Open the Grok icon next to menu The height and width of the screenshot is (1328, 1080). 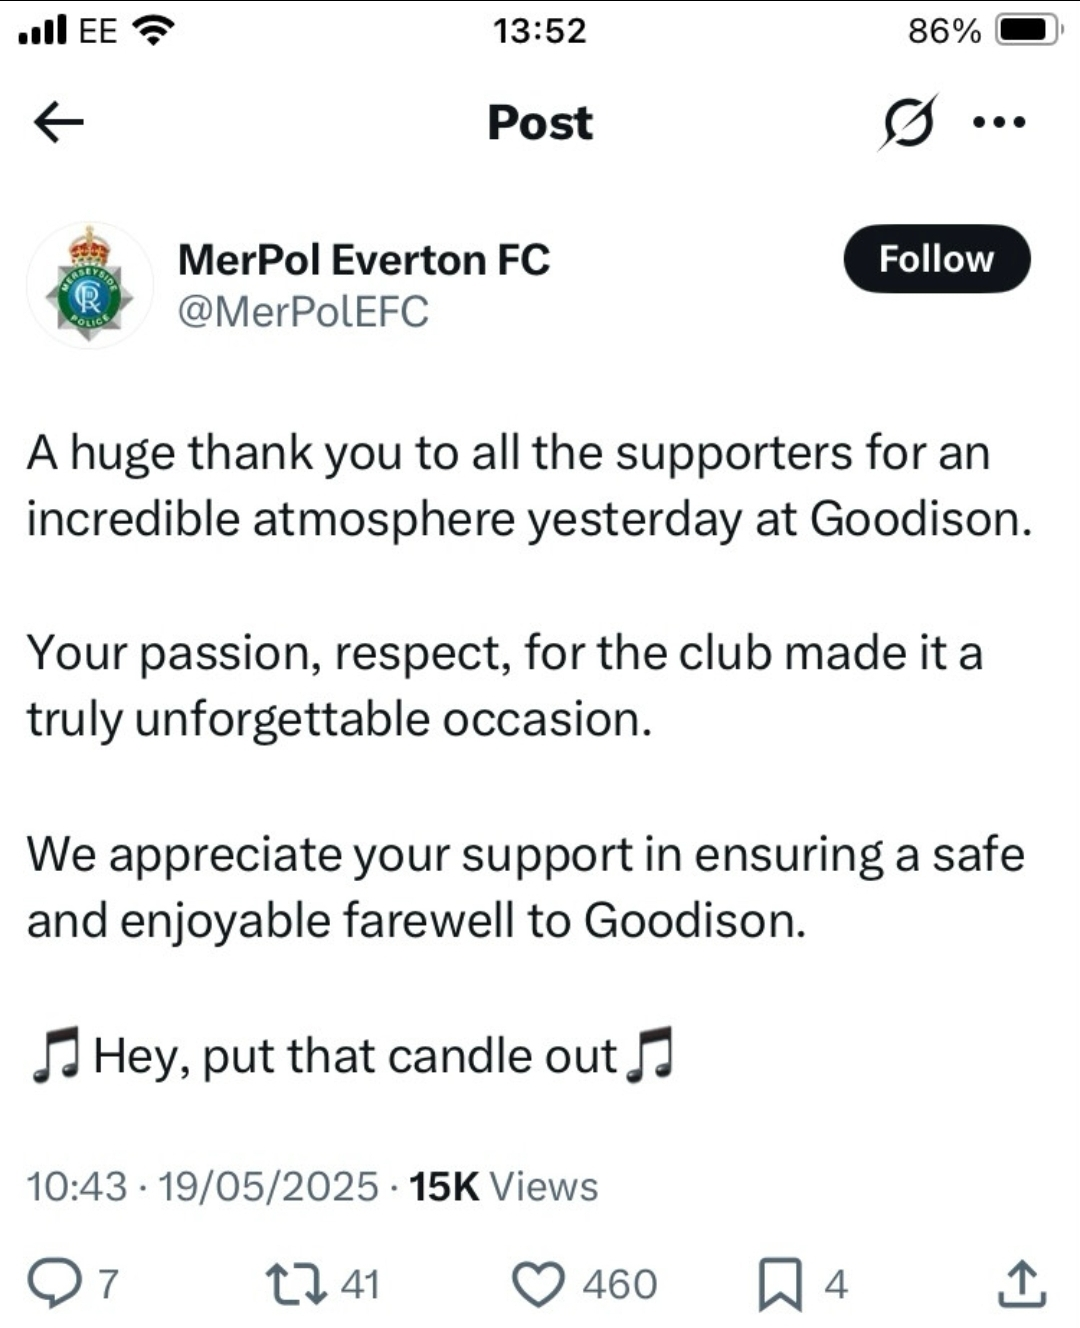pos(908,123)
